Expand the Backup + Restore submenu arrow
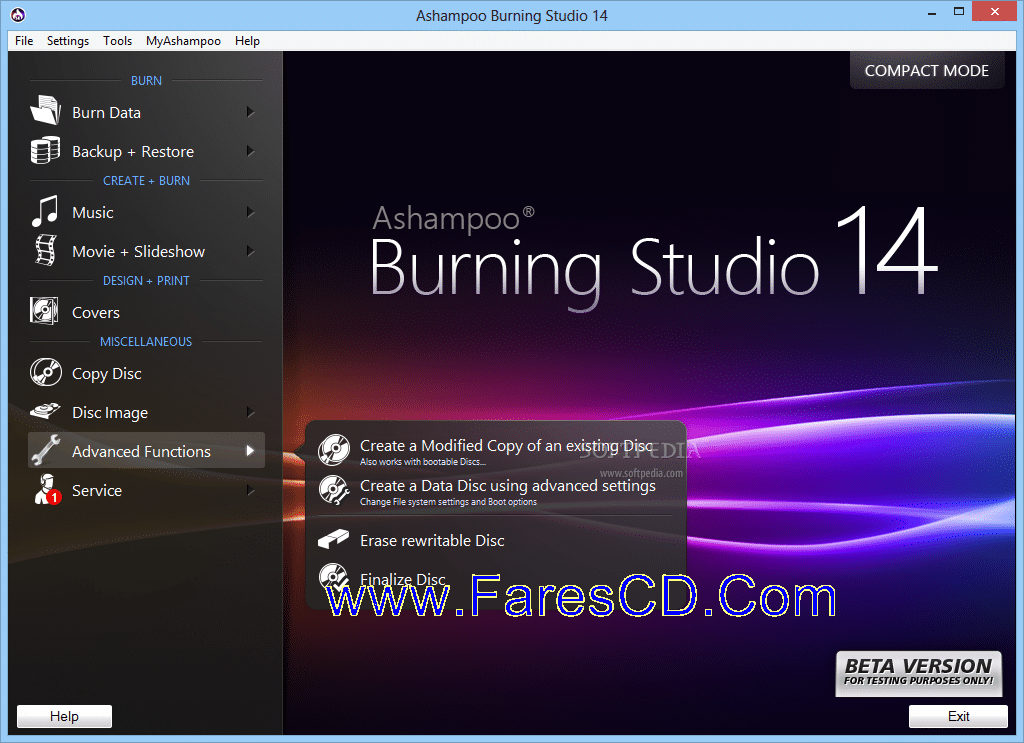The height and width of the screenshot is (743, 1024). 250,151
